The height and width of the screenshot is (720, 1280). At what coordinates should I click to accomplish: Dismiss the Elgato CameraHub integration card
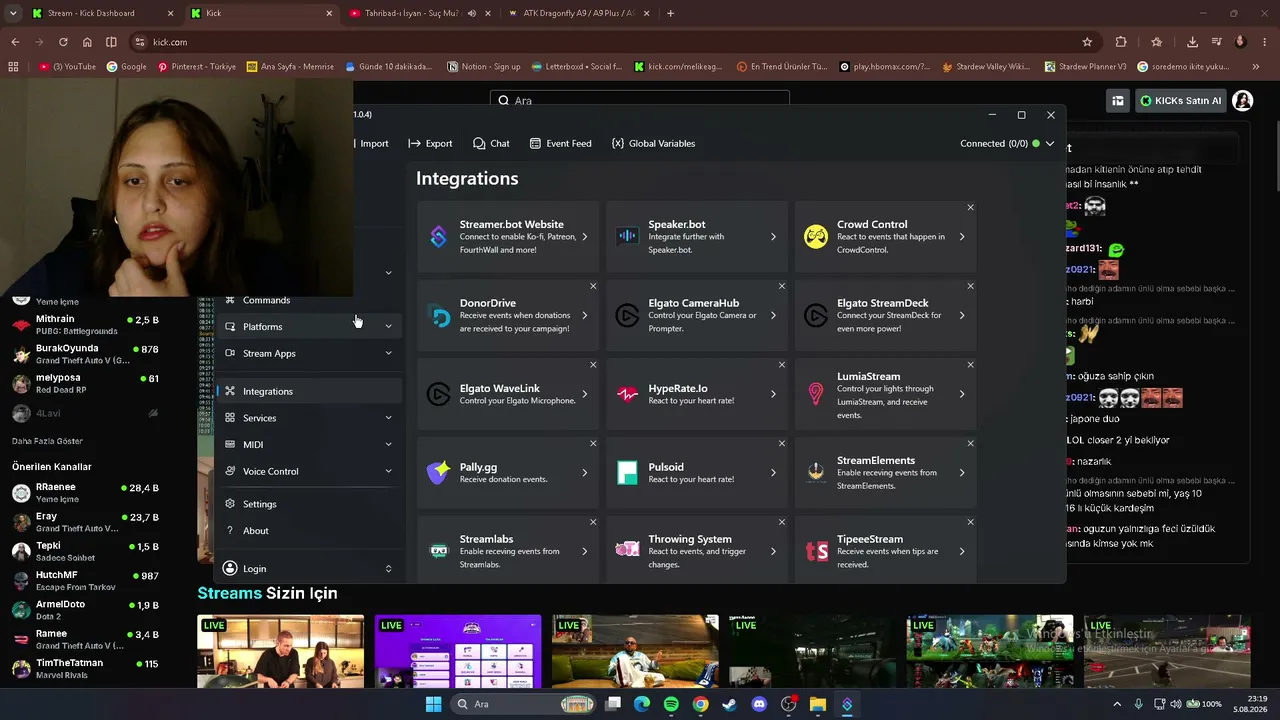click(x=782, y=286)
